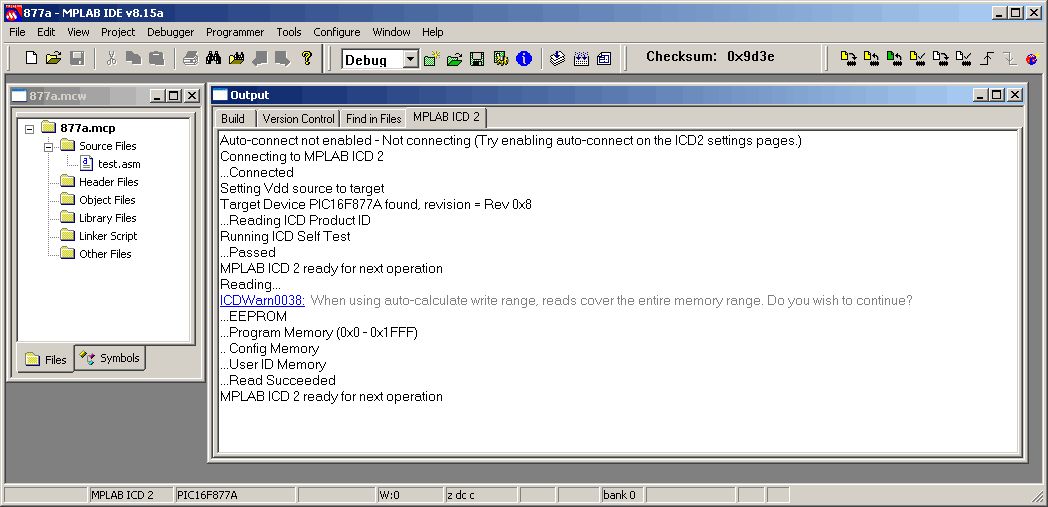The image size is (1048, 507).
Task: Click the Find in Files folder-binoculars icon
Action: (236, 58)
